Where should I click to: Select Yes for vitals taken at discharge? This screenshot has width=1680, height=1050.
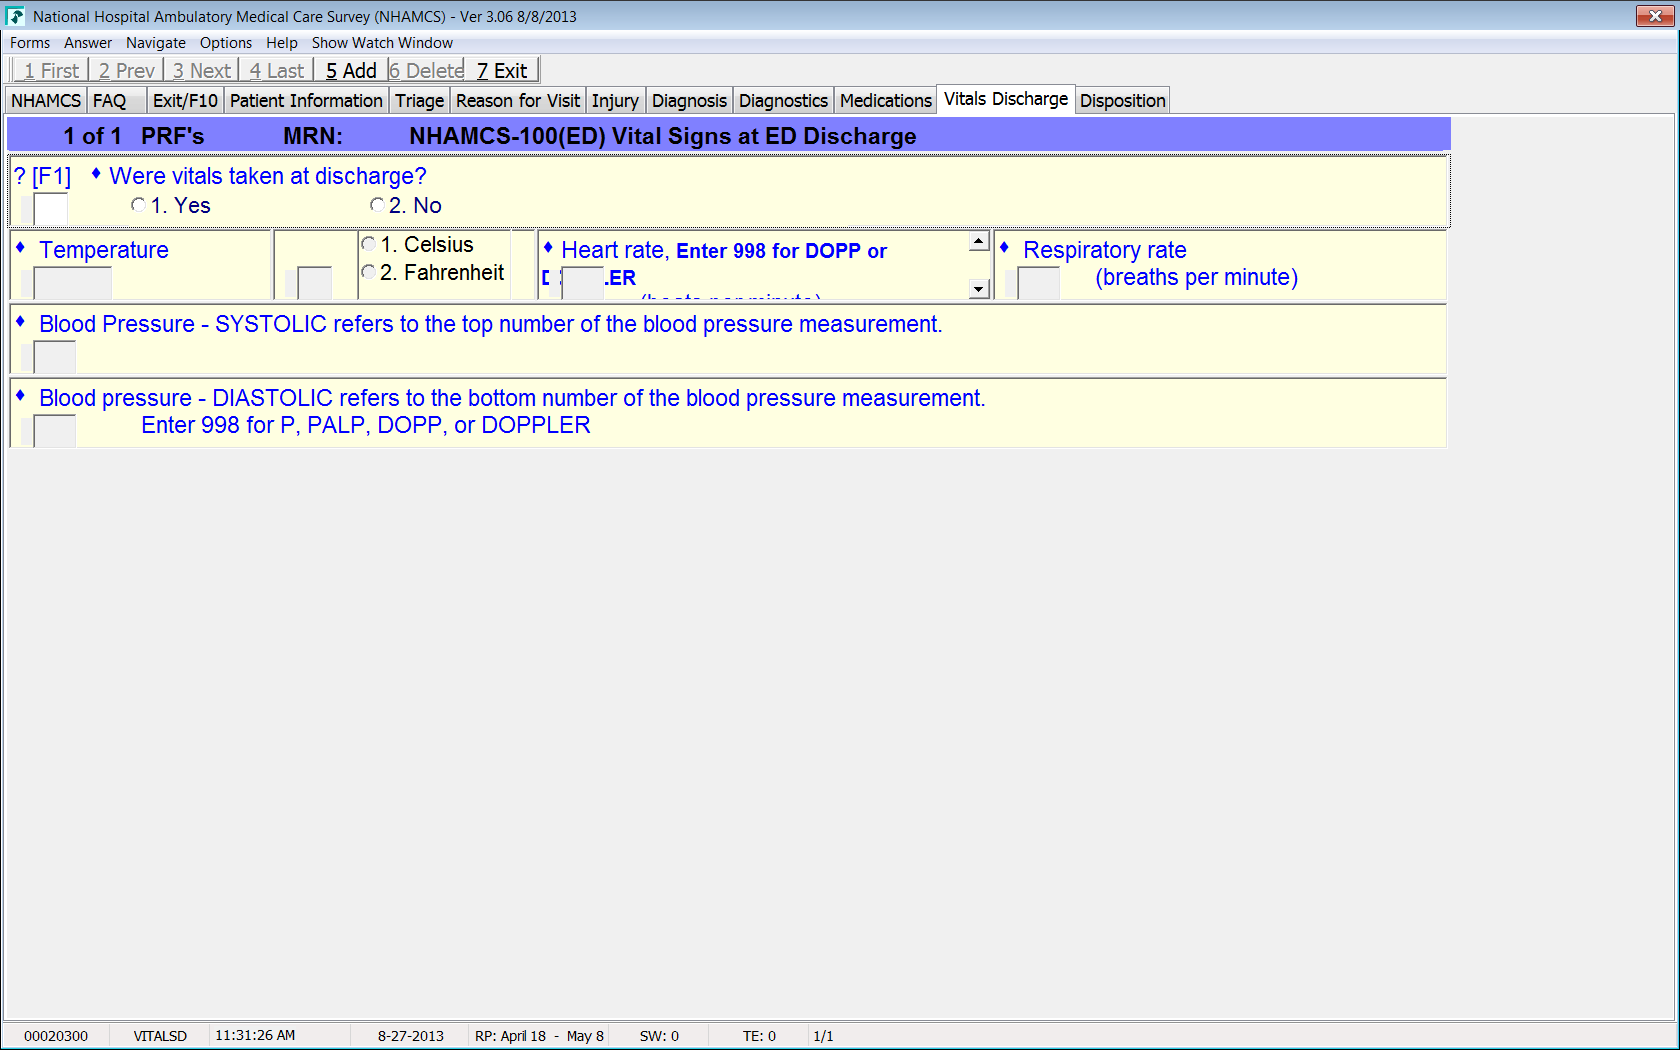tap(138, 205)
